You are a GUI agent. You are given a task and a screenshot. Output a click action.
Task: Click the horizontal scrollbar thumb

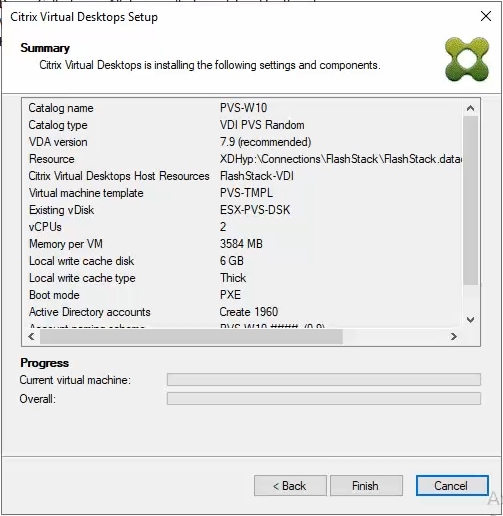click(x=191, y=337)
